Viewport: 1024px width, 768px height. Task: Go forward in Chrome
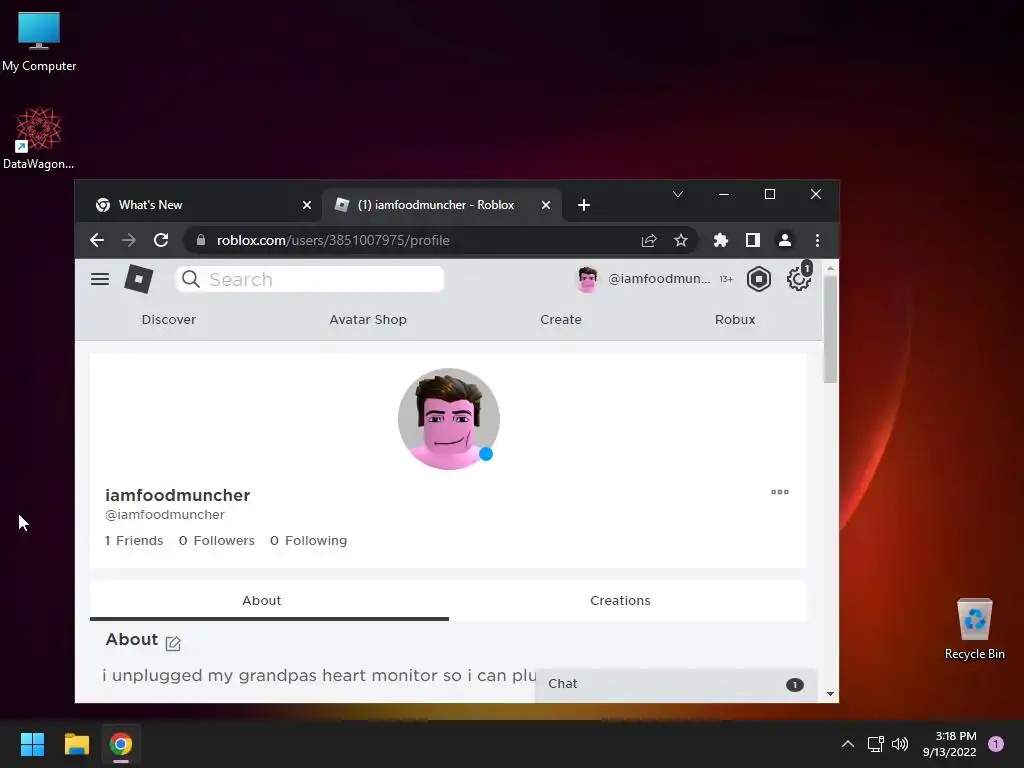129,240
